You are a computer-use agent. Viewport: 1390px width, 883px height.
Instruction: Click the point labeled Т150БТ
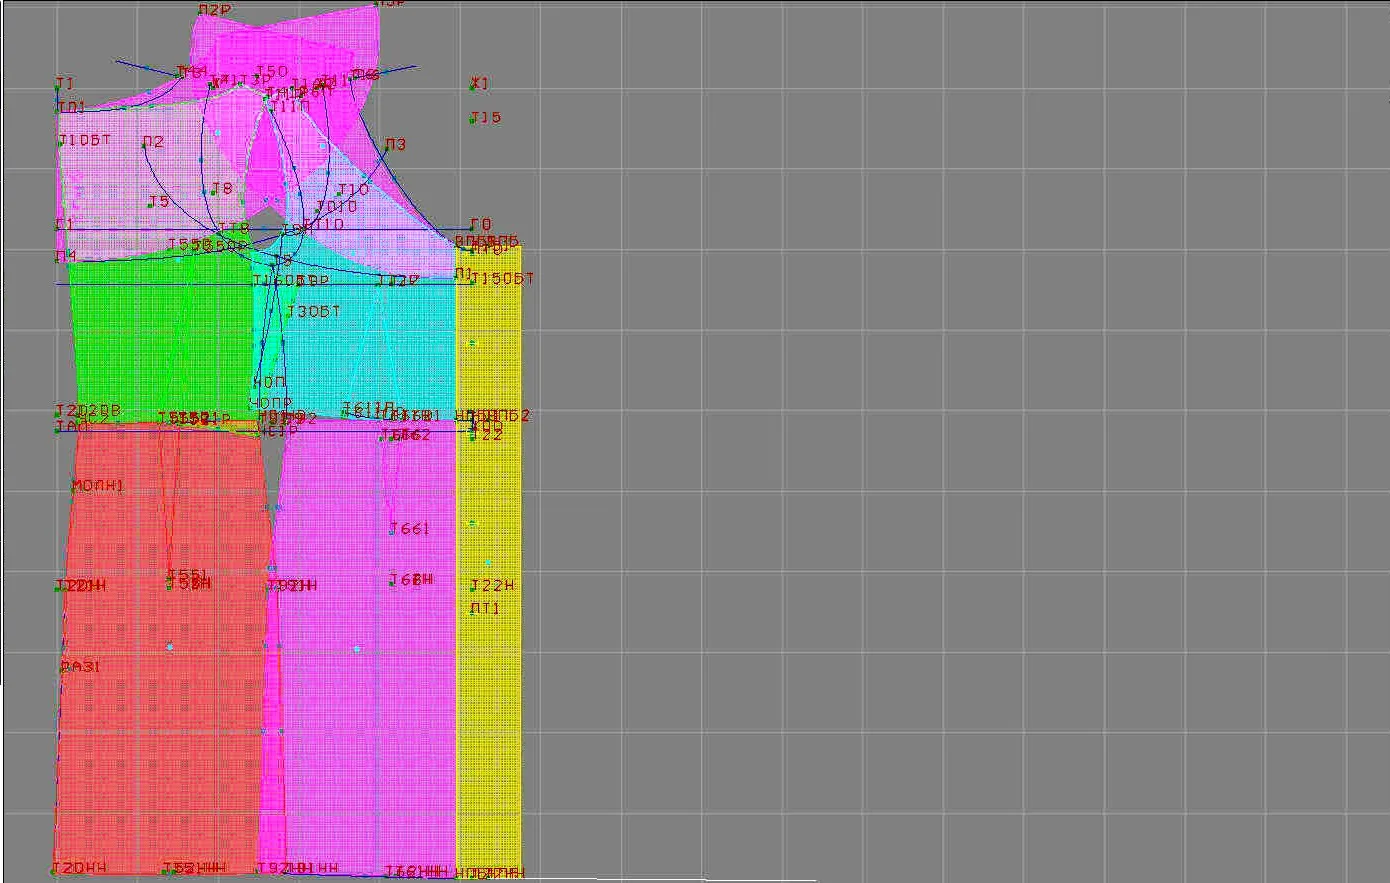coord(503,279)
